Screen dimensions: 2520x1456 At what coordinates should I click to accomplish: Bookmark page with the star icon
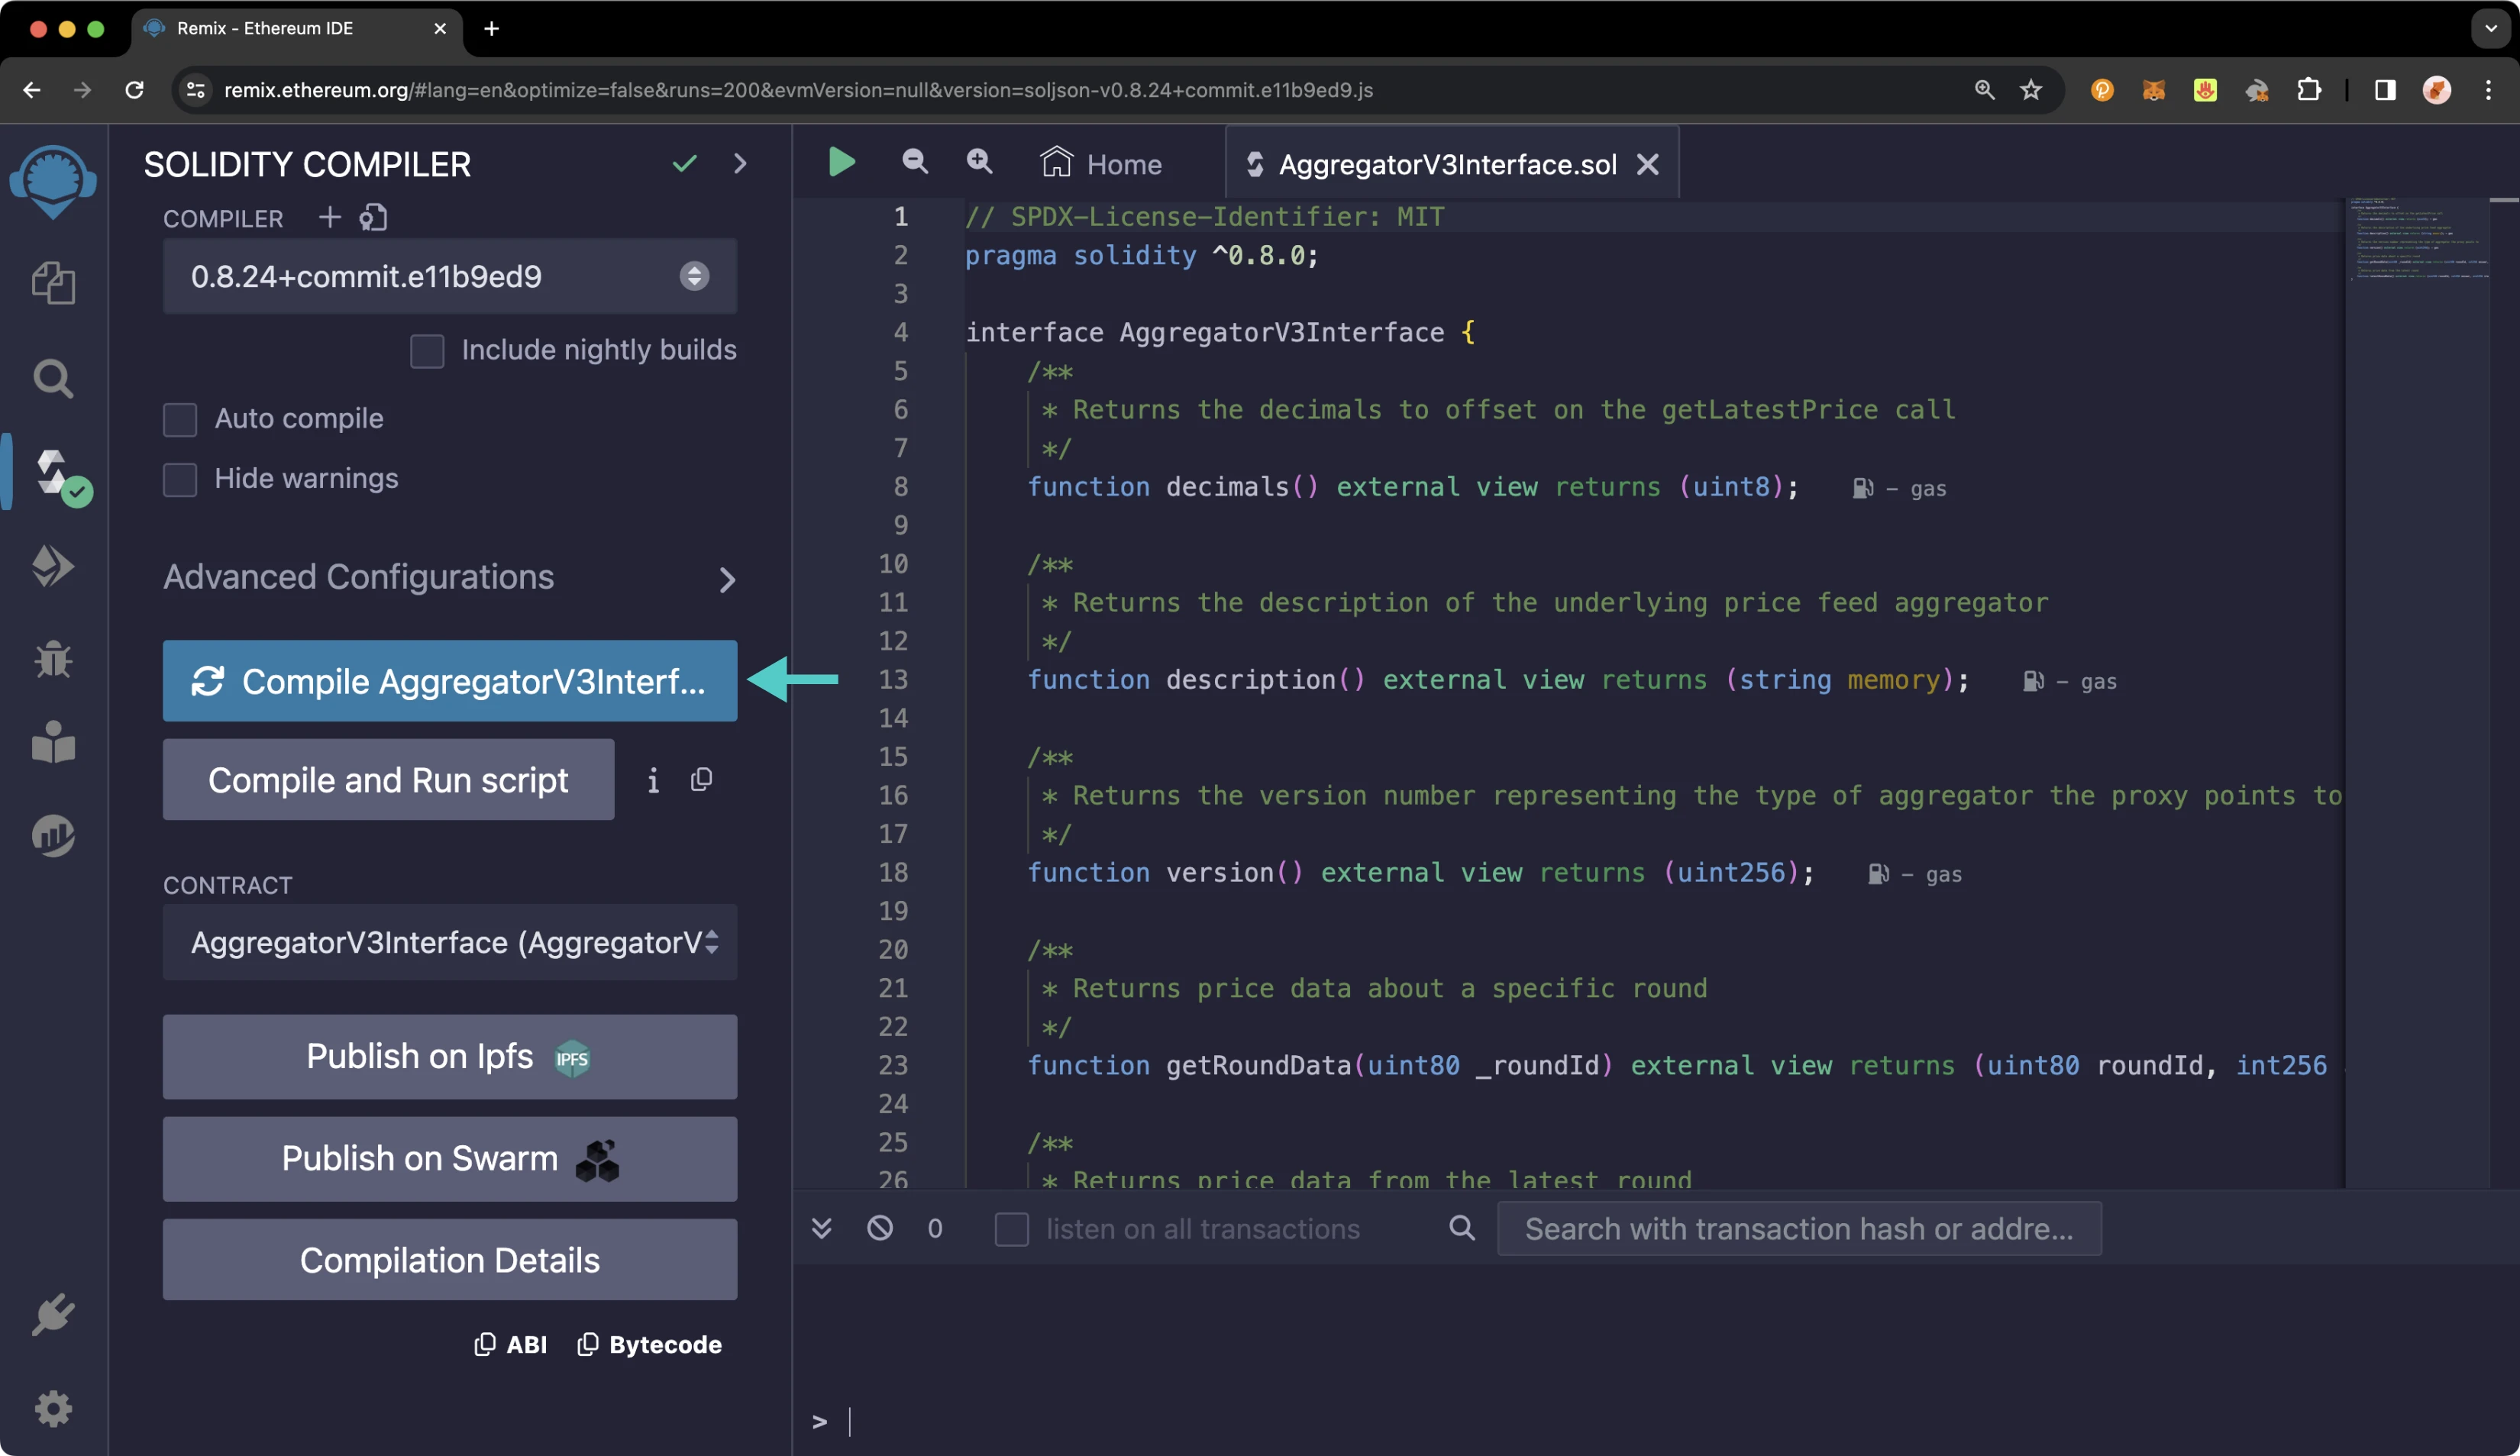point(2031,90)
